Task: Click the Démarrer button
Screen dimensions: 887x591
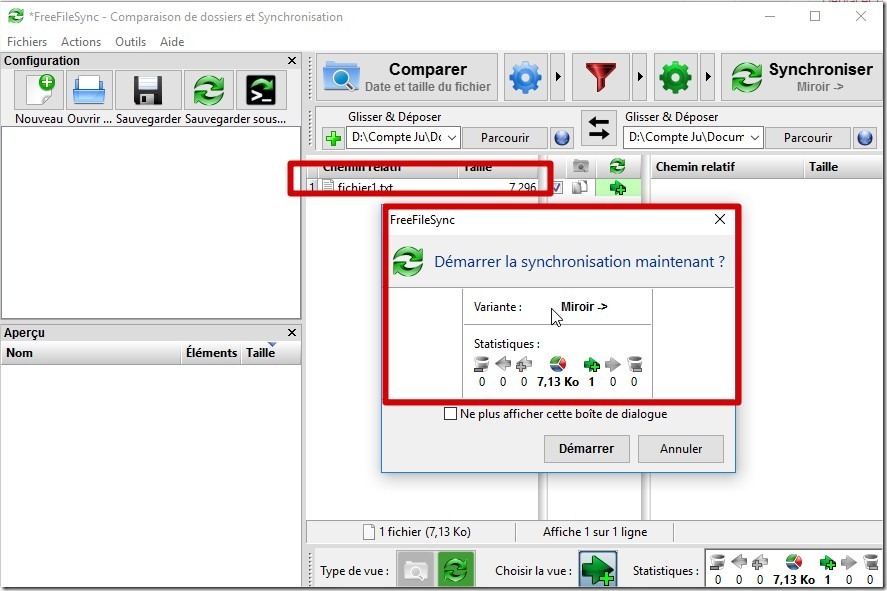Action: click(x=587, y=448)
